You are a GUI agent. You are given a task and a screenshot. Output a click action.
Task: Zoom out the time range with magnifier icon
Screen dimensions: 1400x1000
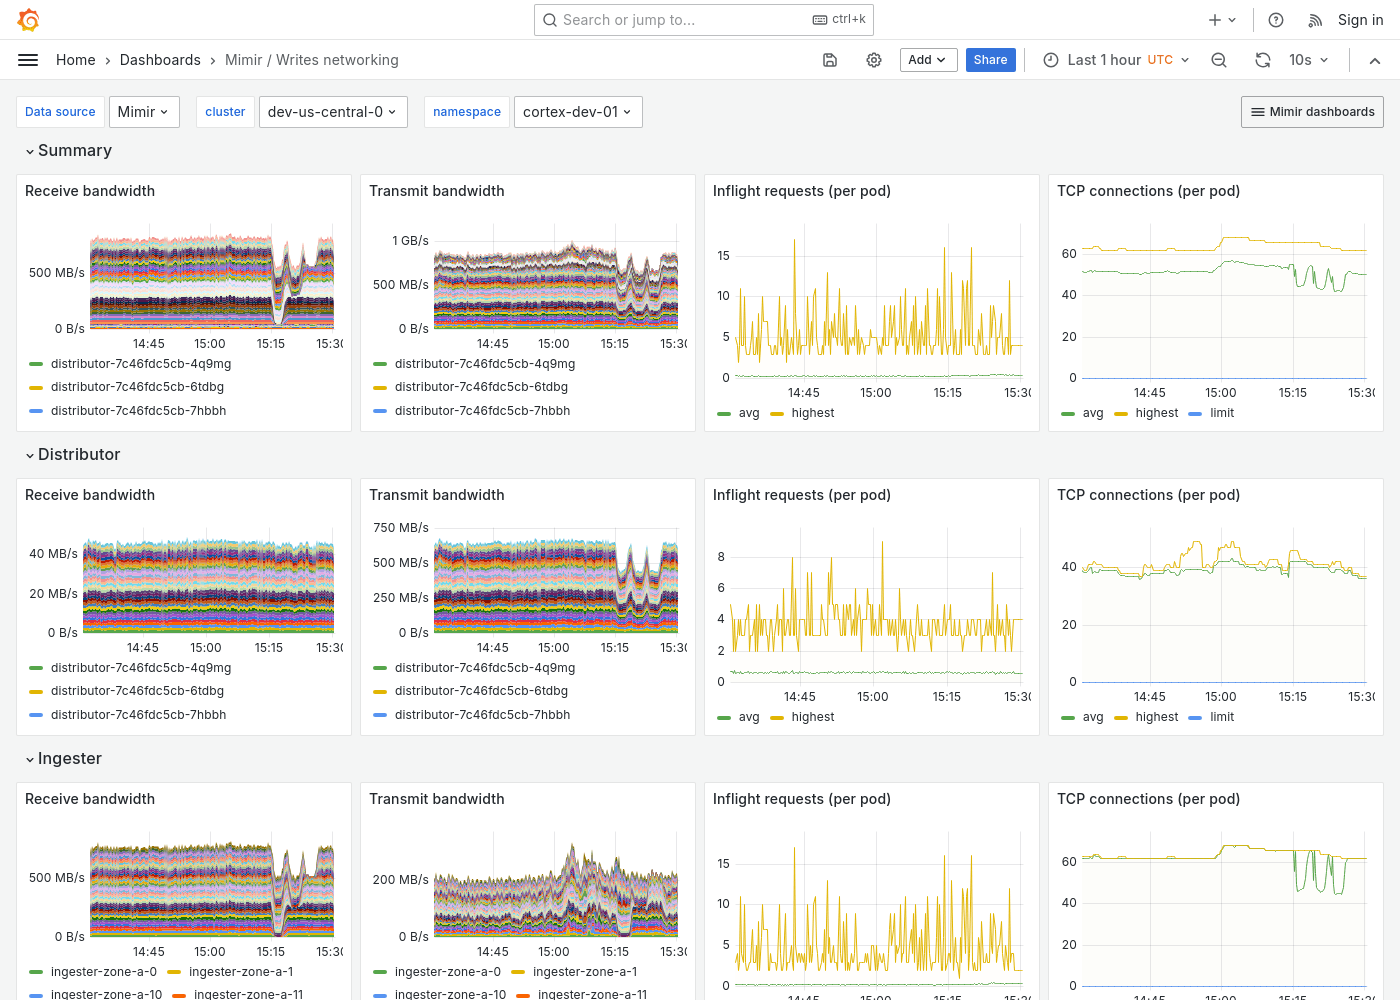pos(1218,60)
